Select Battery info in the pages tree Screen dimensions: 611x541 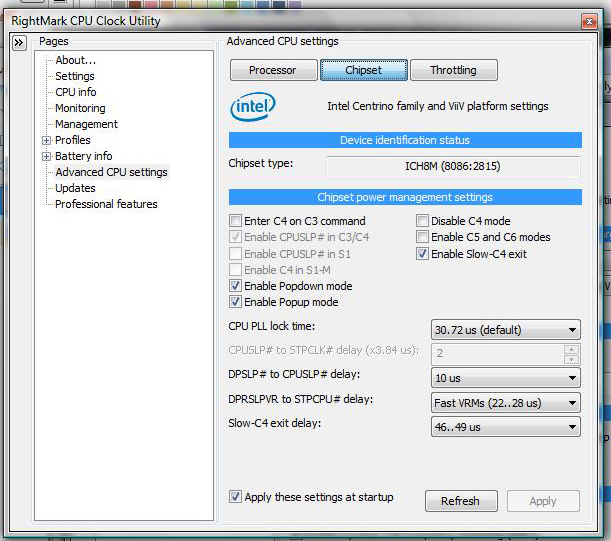tap(84, 156)
